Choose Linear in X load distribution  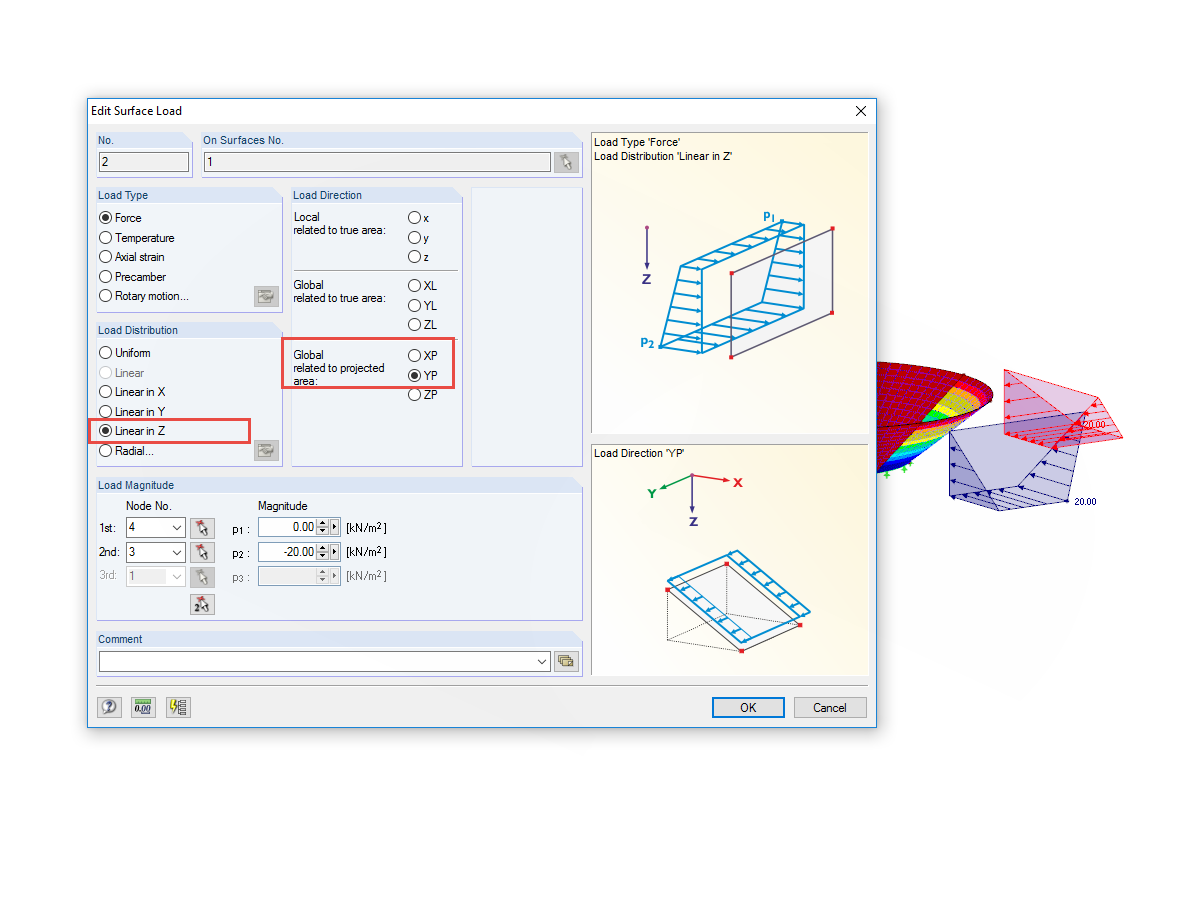104,391
